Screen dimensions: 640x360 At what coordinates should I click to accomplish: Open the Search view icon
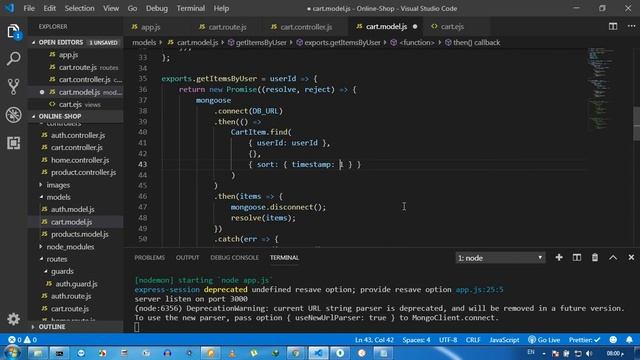tap(13, 59)
